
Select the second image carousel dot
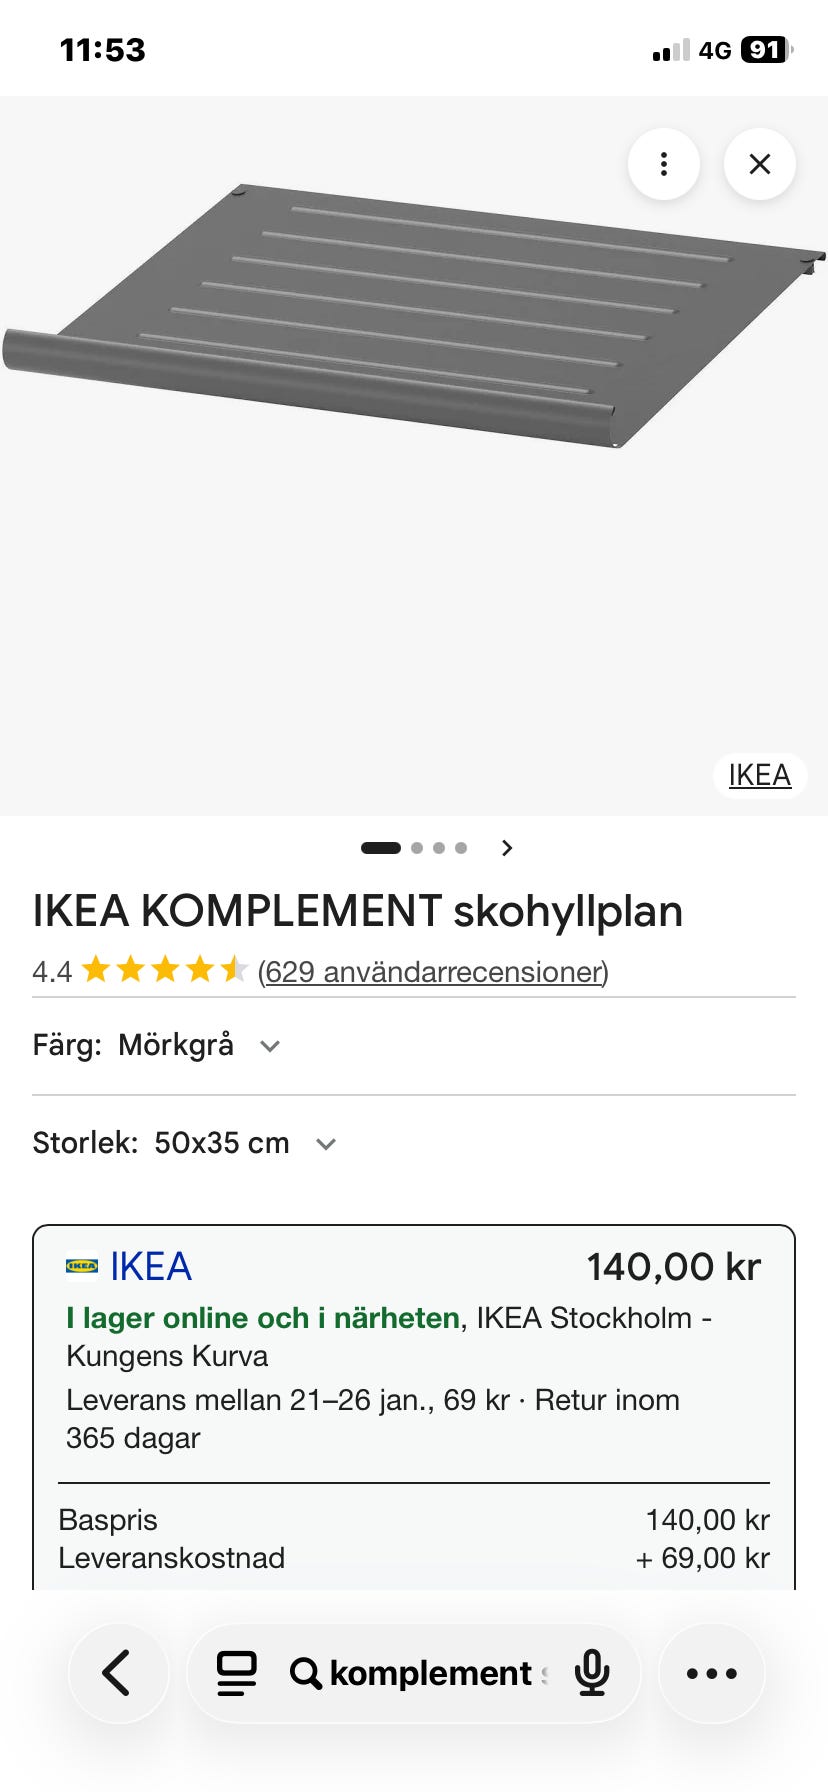pyautogui.click(x=417, y=848)
